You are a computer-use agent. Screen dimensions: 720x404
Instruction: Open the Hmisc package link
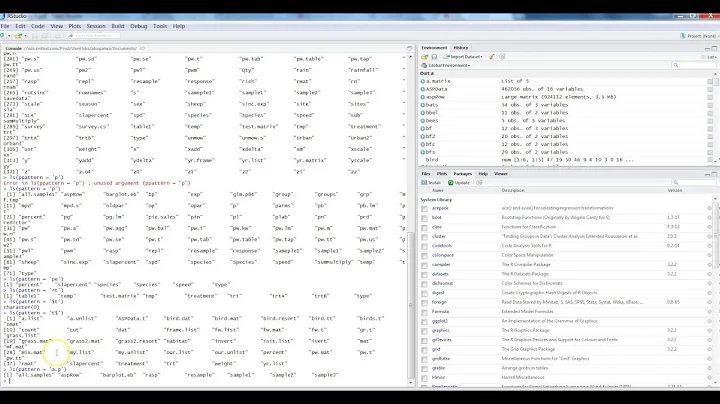coord(438,377)
